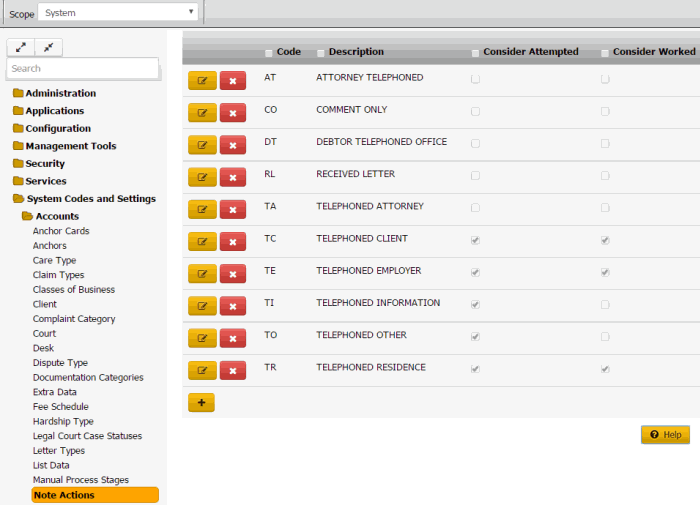Click the add new row plus button
Image resolution: width=700 pixels, height=505 pixels.
point(201,402)
